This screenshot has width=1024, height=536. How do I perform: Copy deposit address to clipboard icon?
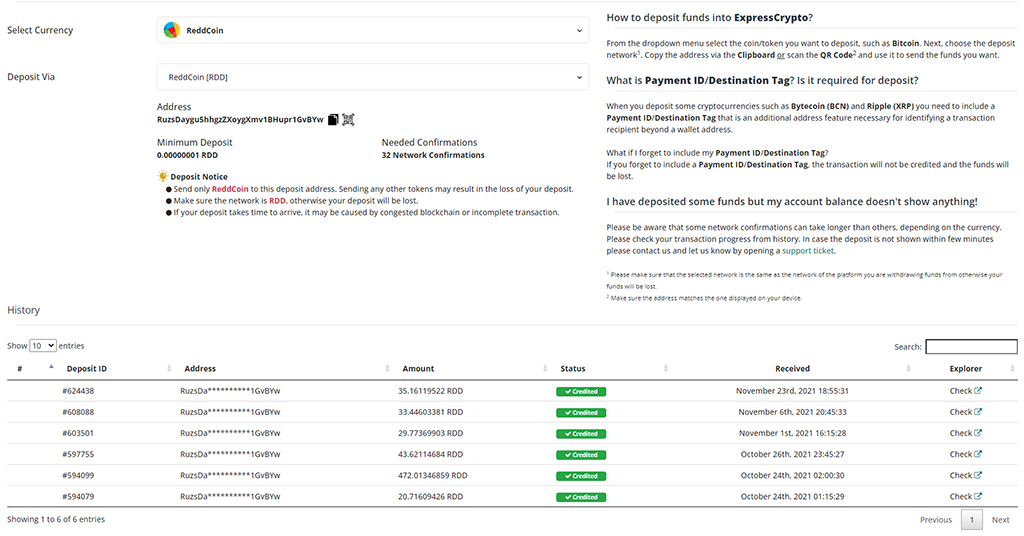(x=333, y=119)
